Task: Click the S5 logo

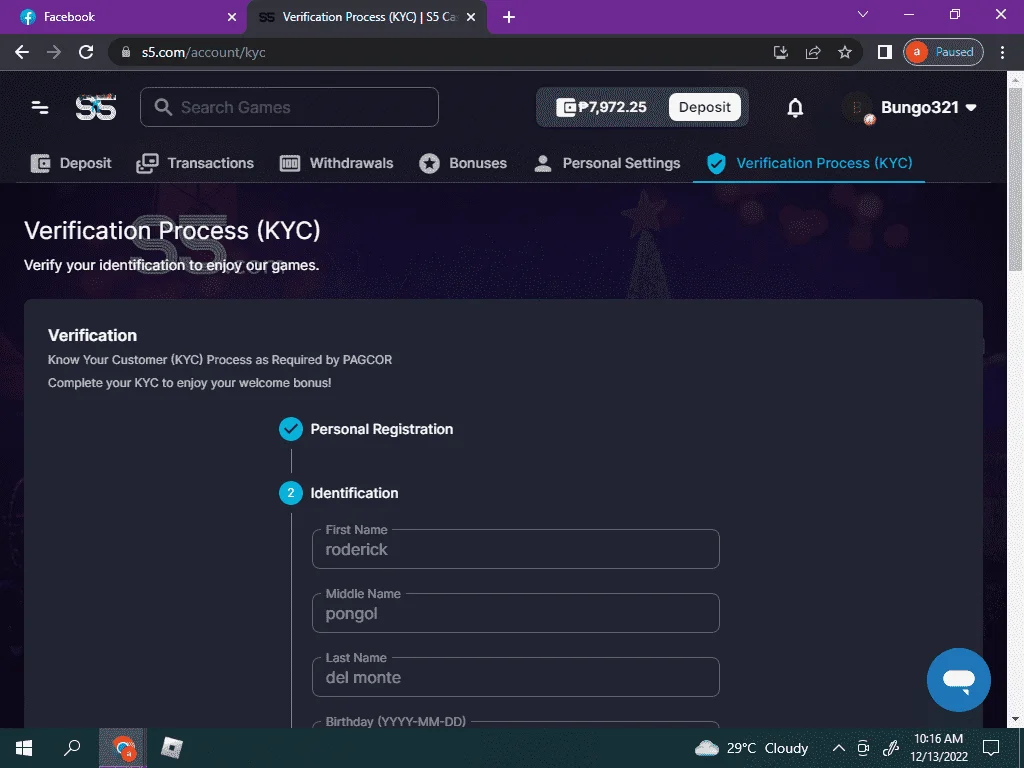Action: pyautogui.click(x=95, y=107)
